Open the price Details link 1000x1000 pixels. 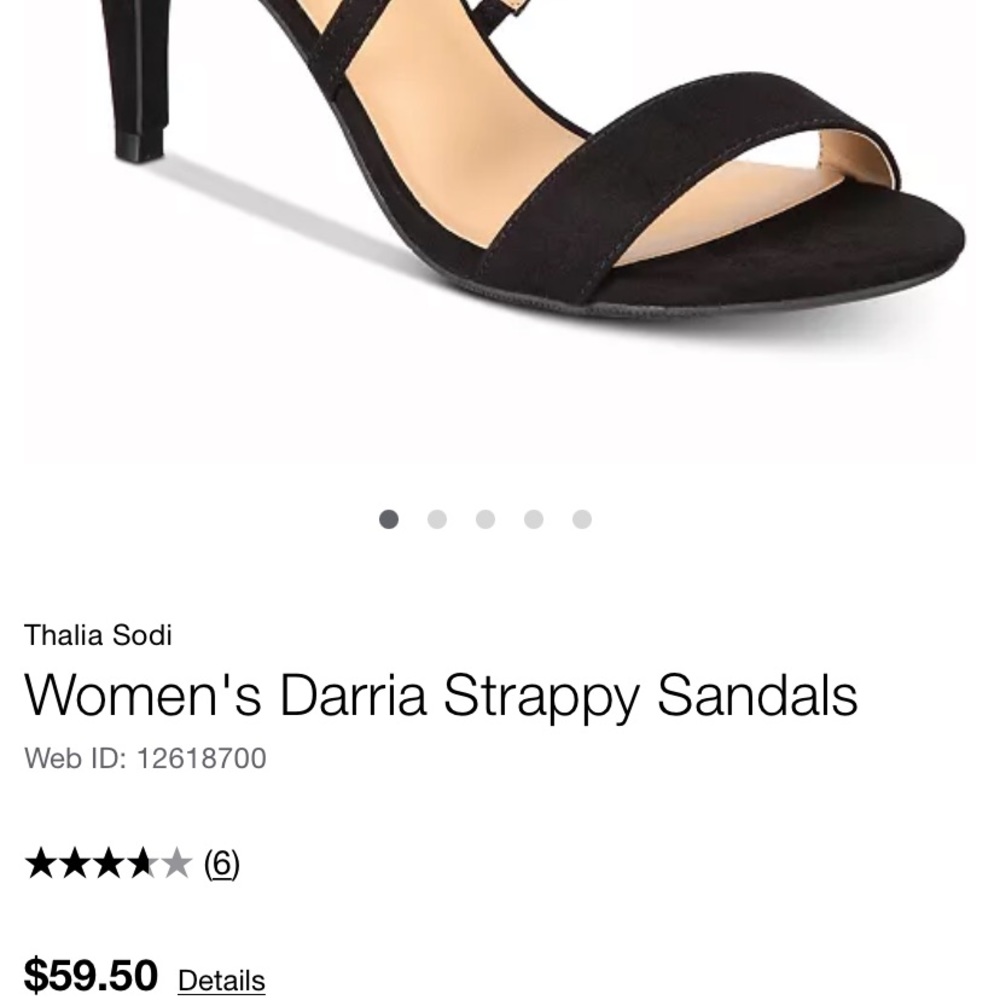point(222,981)
